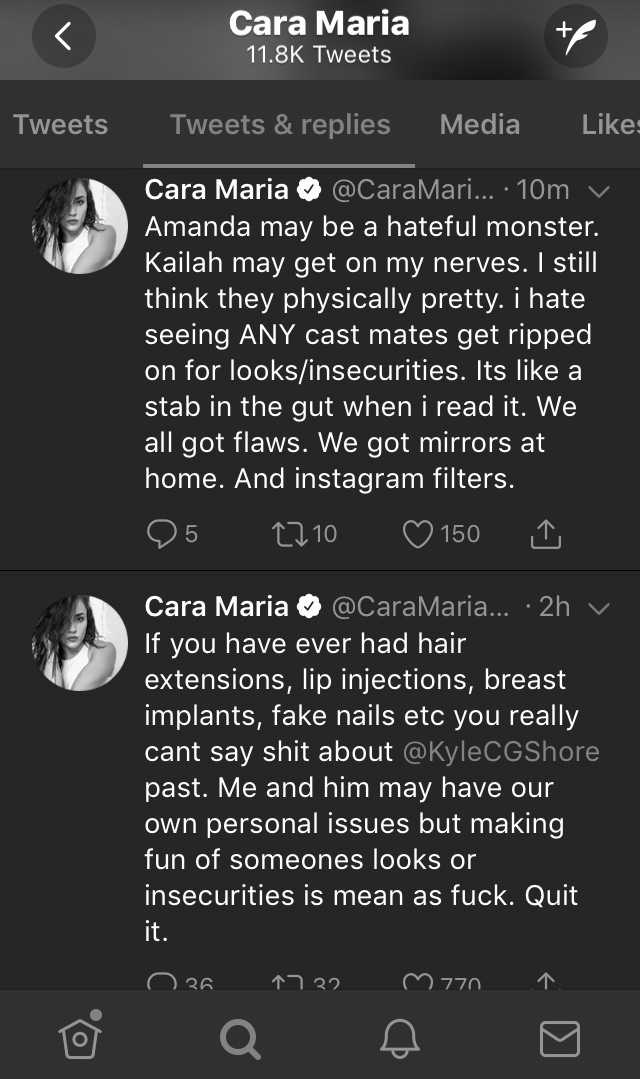Viewport: 640px width, 1079px height.
Task: Open the Messages envelope icon
Action: [x=559, y=1038]
